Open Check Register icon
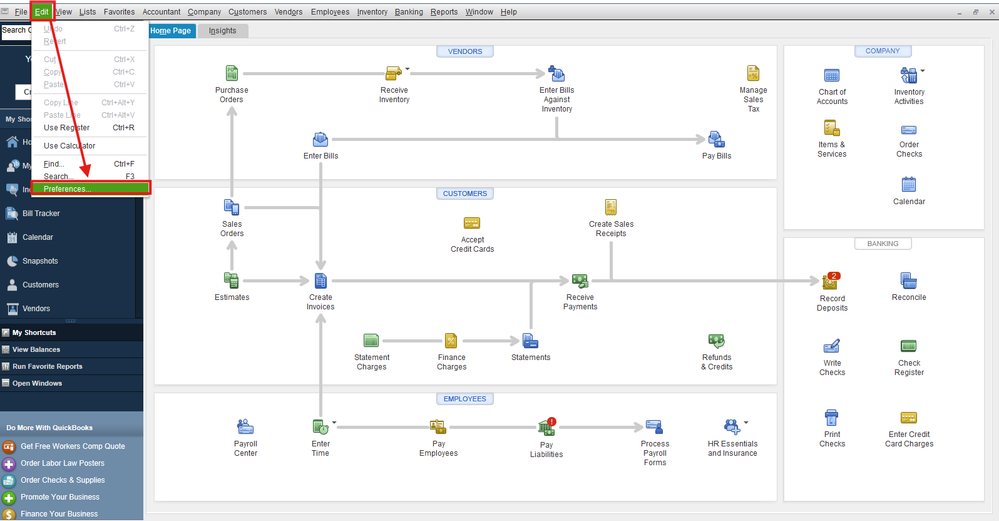Image resolution: width=999 pixels, height=521 pixels. (909, 346)
